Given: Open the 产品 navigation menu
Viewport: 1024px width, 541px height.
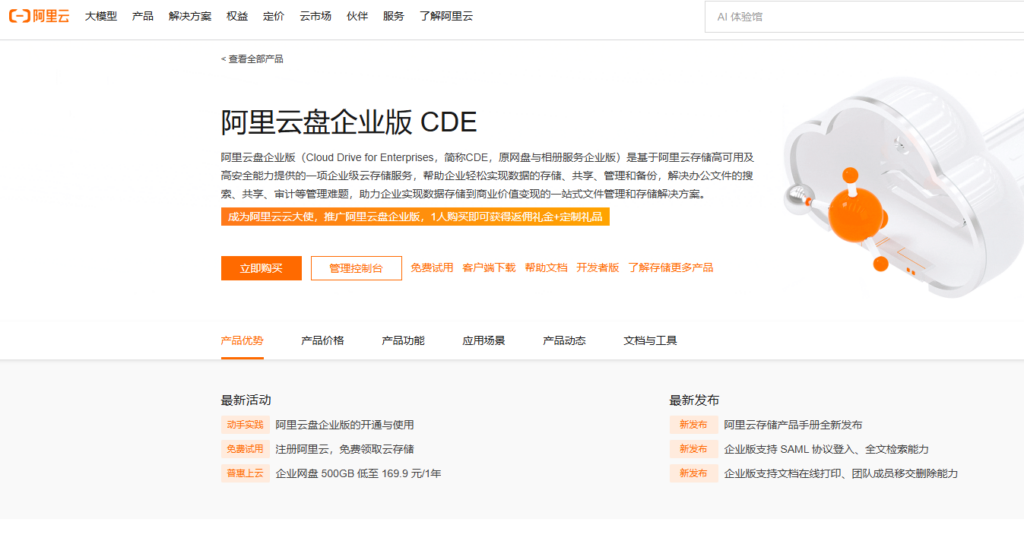Looking at the screenshot, I should [x=142, y=16].
